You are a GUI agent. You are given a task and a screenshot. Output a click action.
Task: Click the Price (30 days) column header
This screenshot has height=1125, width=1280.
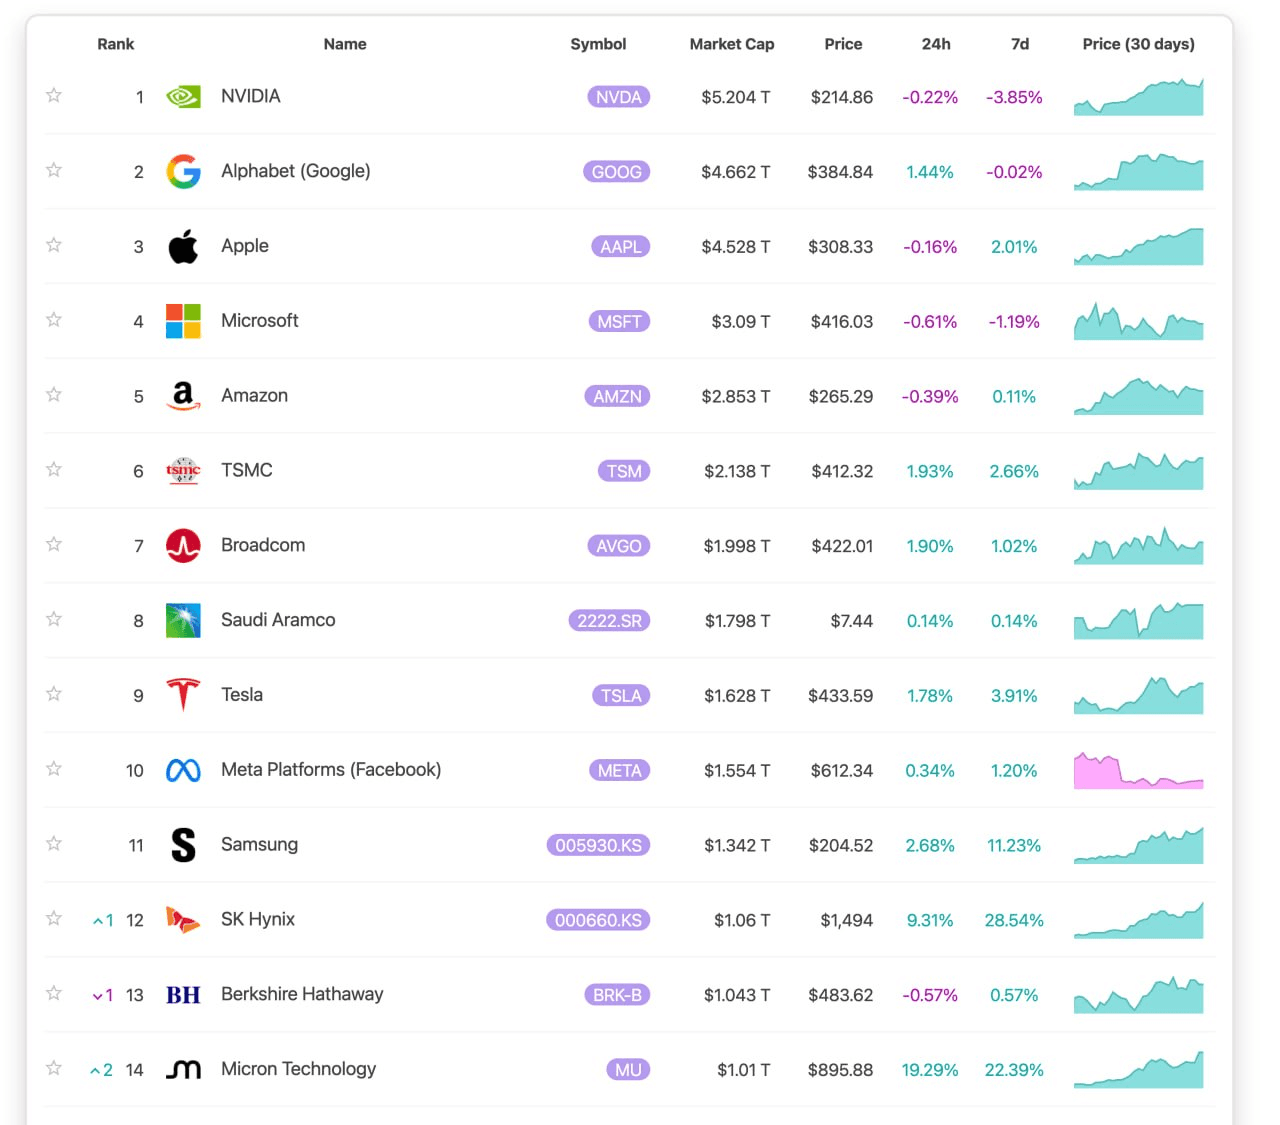pos(1139,44)
